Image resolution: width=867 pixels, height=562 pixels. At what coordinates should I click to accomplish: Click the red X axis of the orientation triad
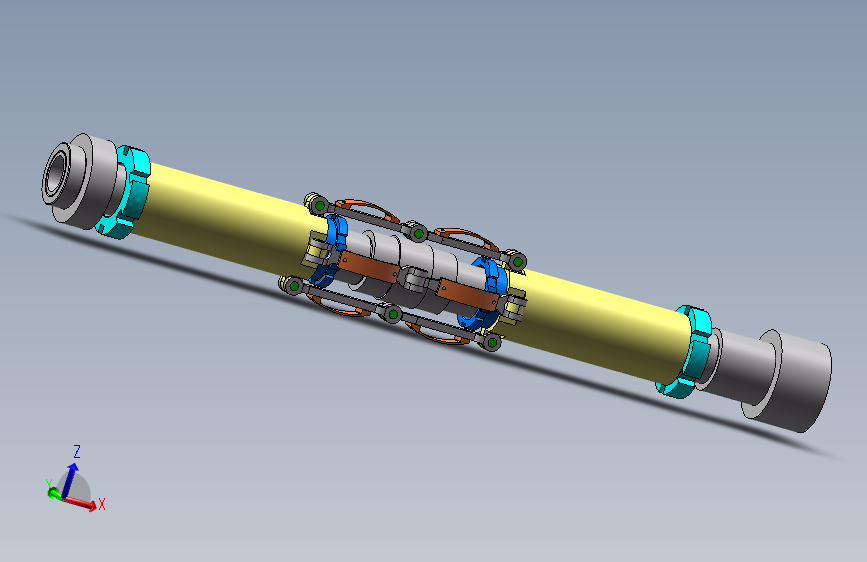coord(81,502)
